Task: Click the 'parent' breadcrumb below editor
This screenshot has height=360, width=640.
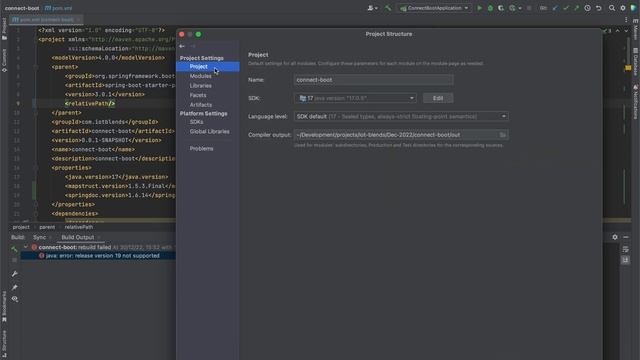Action: click(47, 227)
